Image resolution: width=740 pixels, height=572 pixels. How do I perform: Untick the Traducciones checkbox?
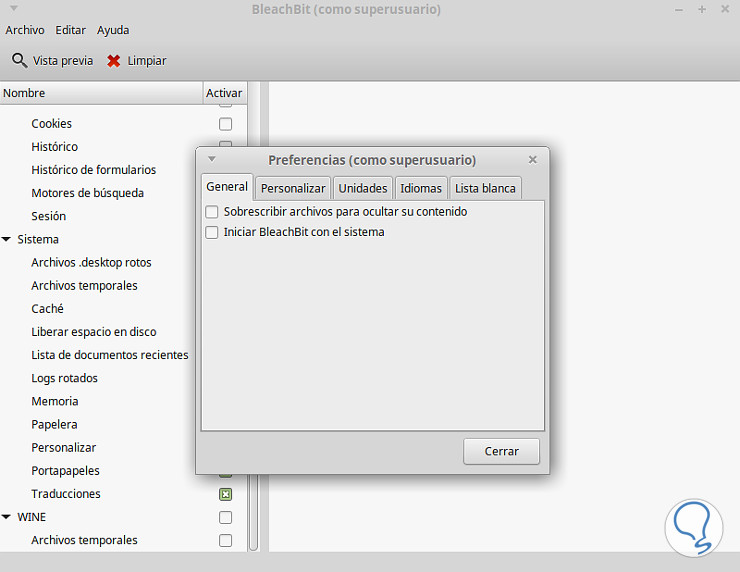226,494
